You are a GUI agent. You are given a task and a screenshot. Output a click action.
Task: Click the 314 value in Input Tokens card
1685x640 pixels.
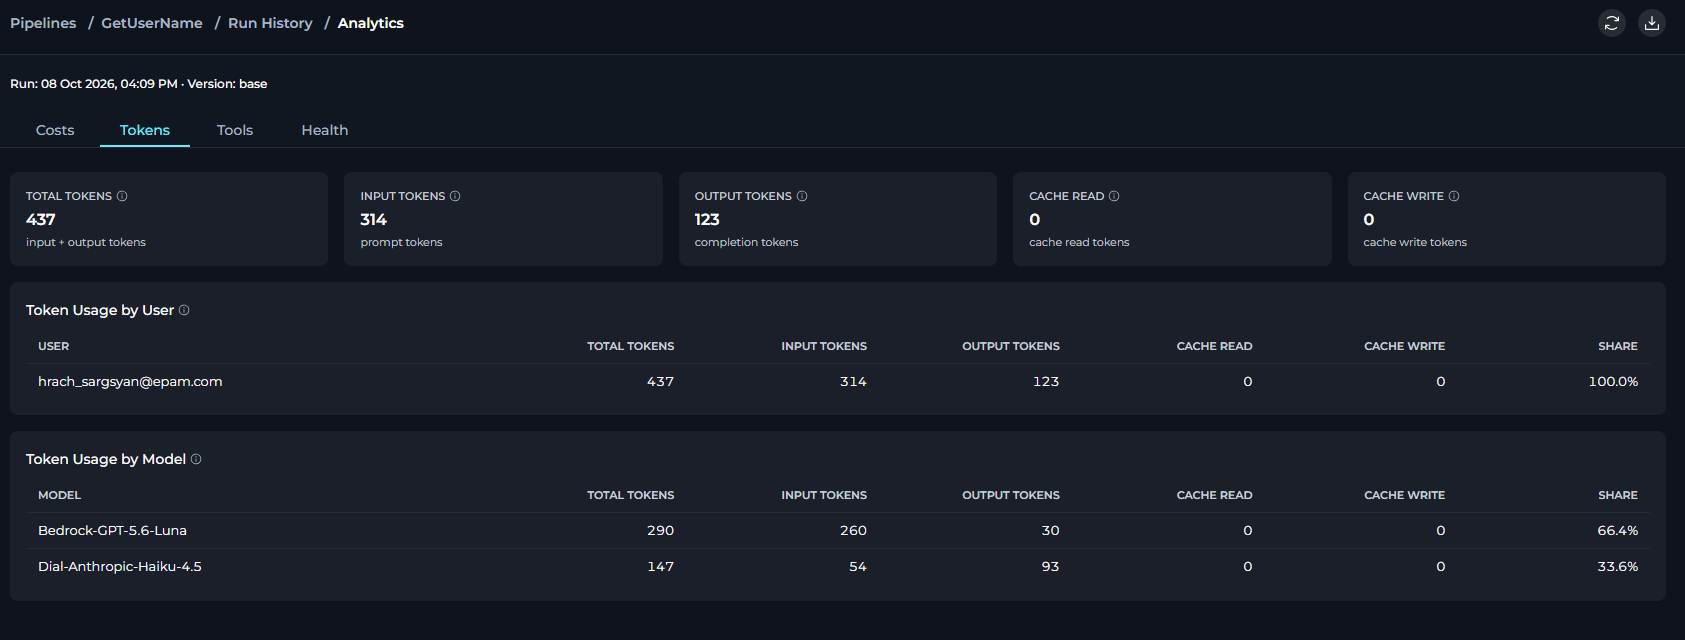pos(373,219)
